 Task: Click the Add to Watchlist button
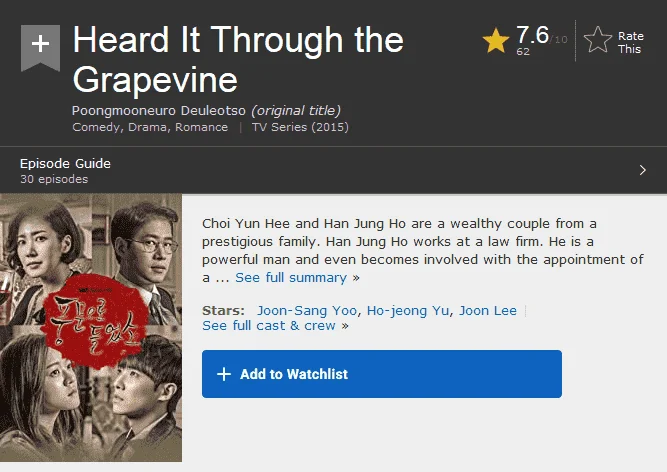point(382,374)
